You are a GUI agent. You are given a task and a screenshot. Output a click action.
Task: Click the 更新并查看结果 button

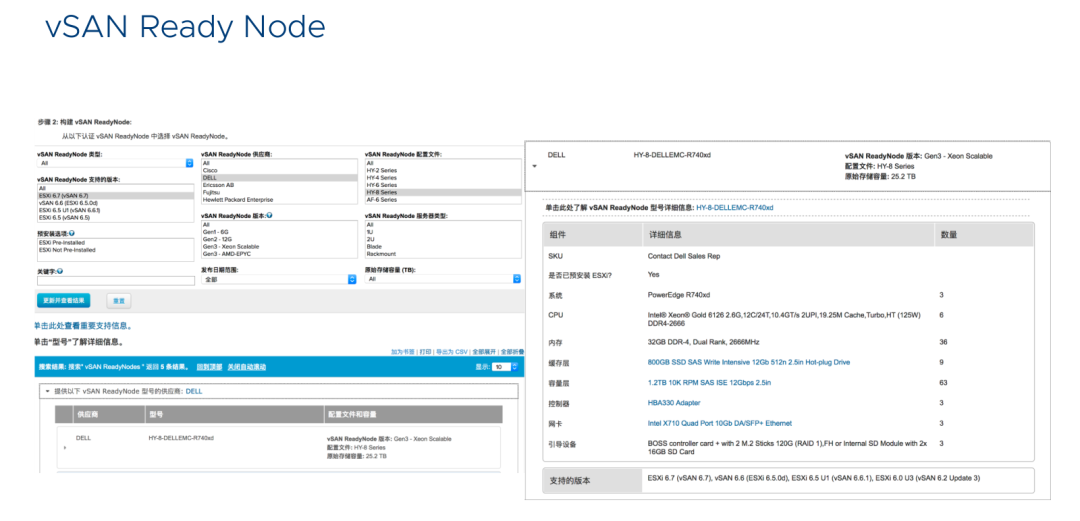click(x=63, y=300)
